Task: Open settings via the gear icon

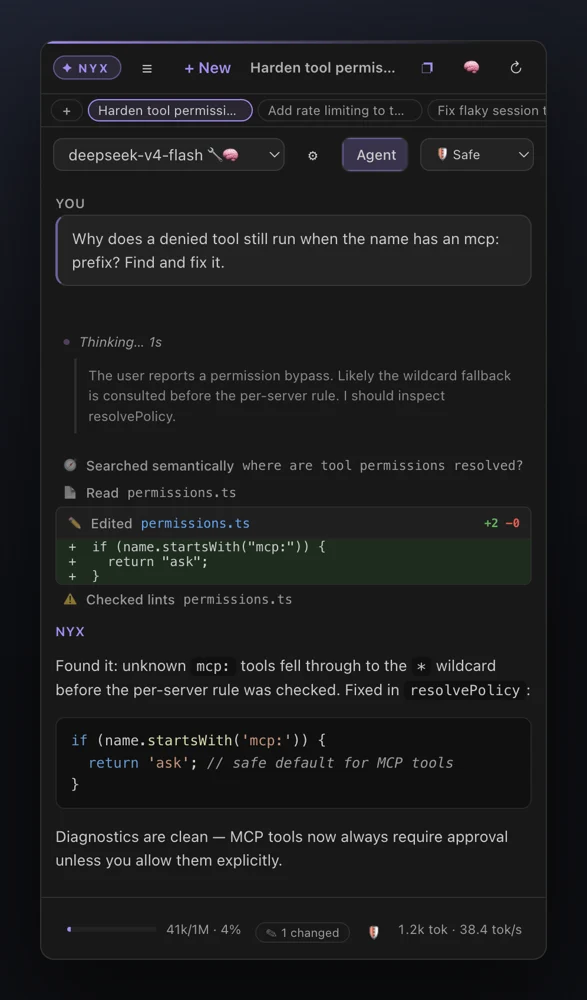Action: click(313, 155)
